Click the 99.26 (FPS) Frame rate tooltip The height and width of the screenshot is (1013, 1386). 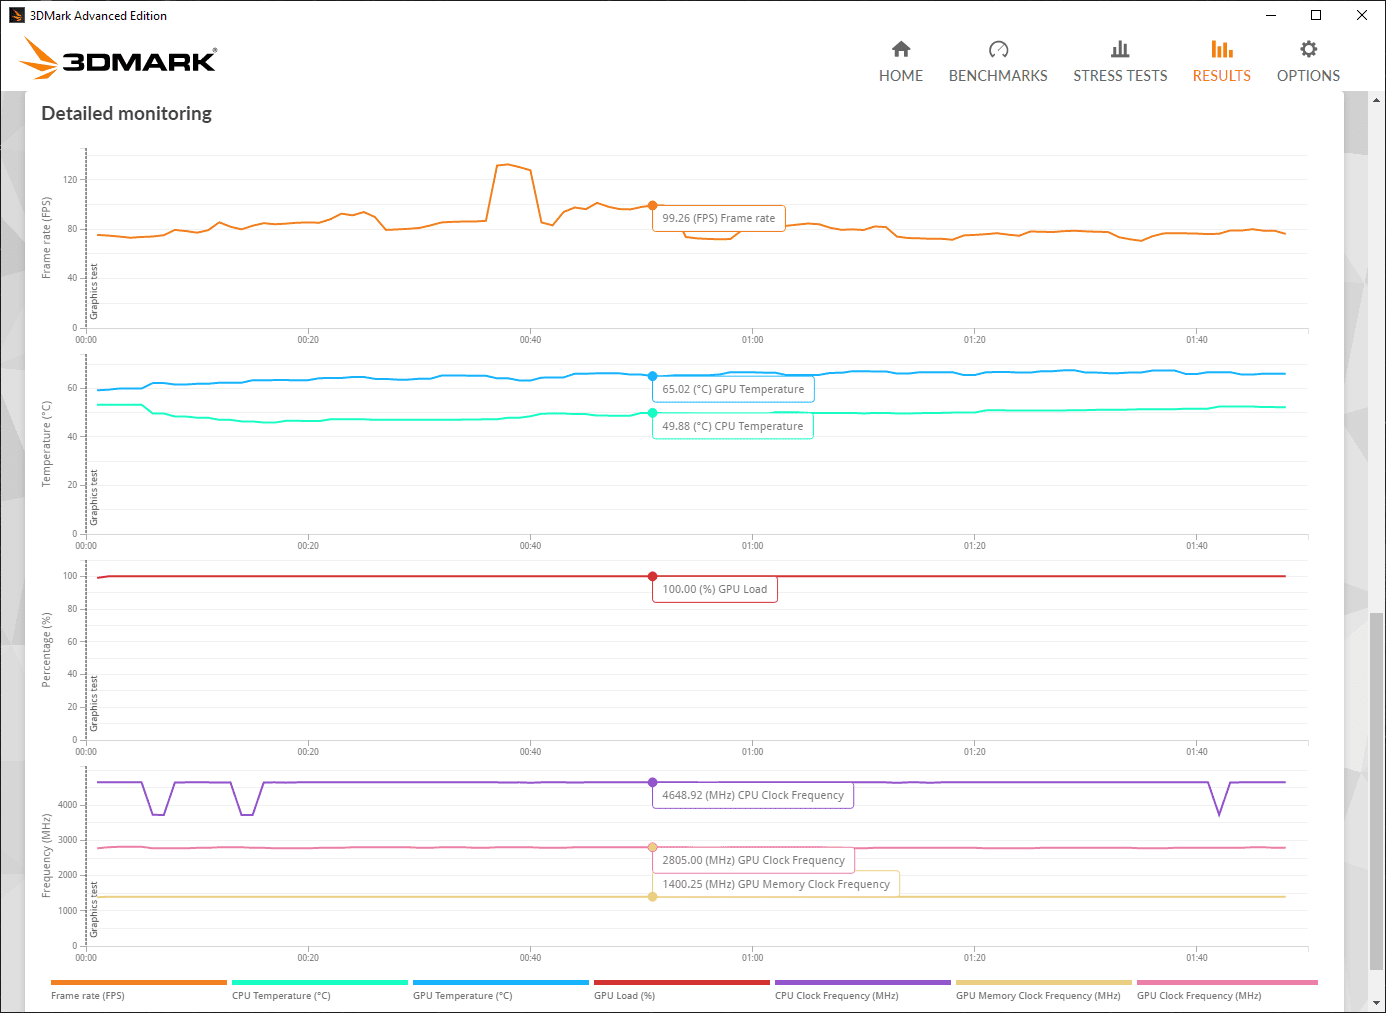pyautogui.click(x=719, y=218)
